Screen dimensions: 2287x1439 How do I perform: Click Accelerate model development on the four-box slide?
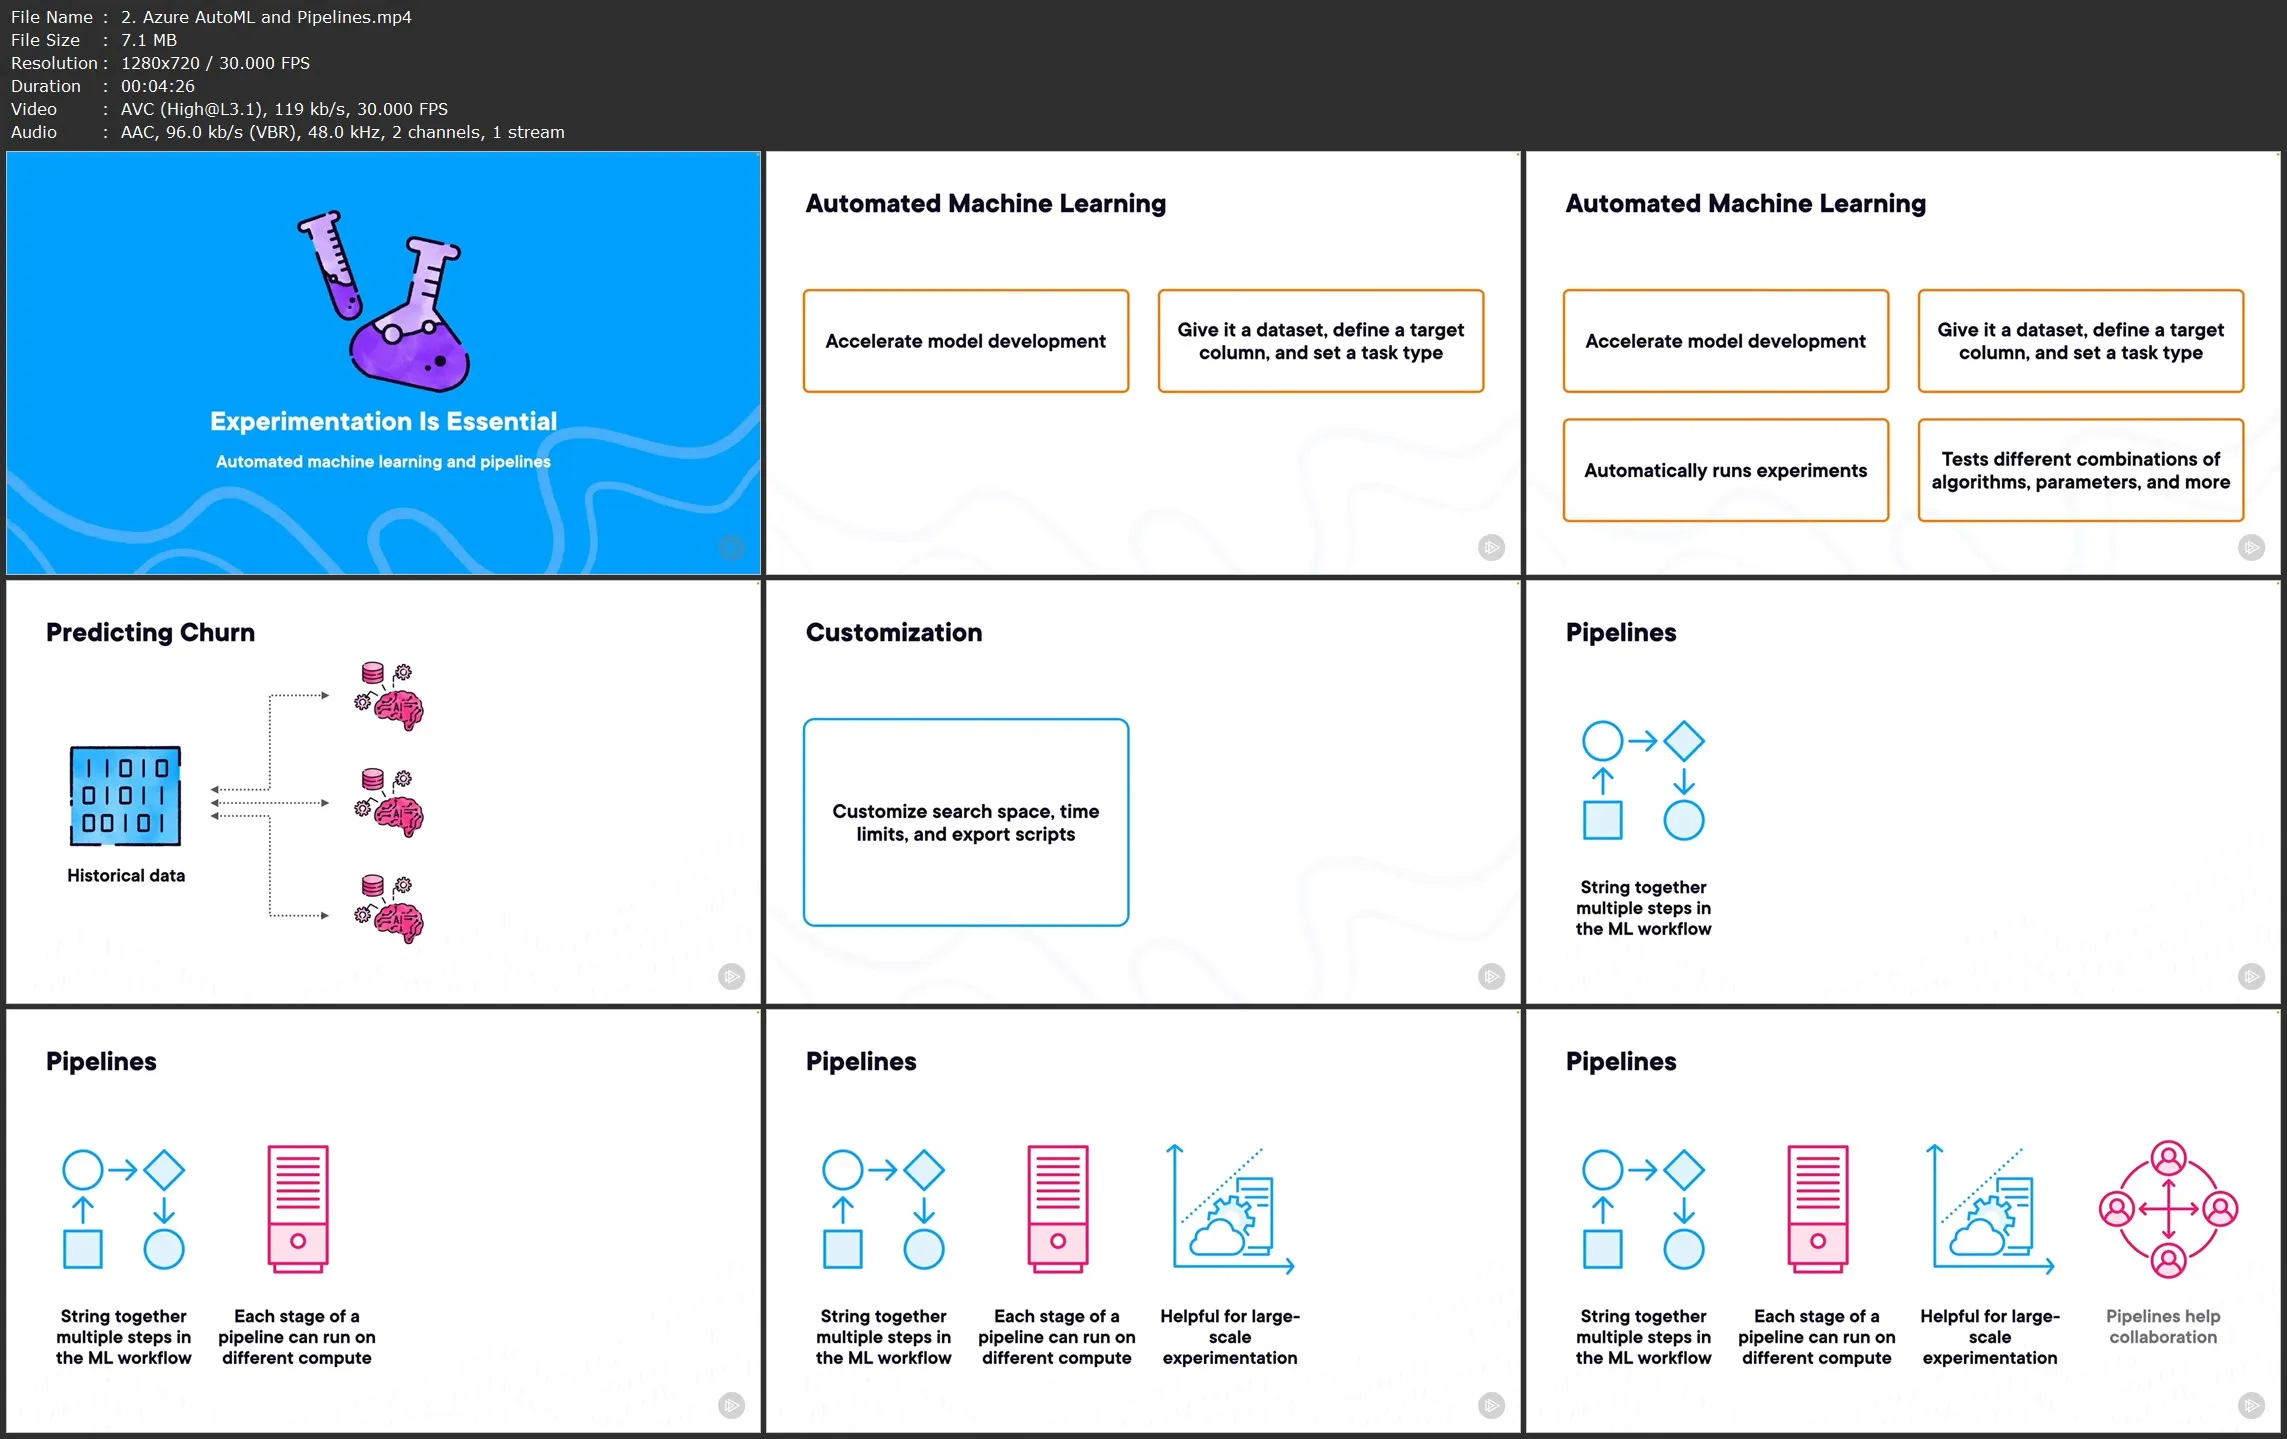tap(1725, 341)
